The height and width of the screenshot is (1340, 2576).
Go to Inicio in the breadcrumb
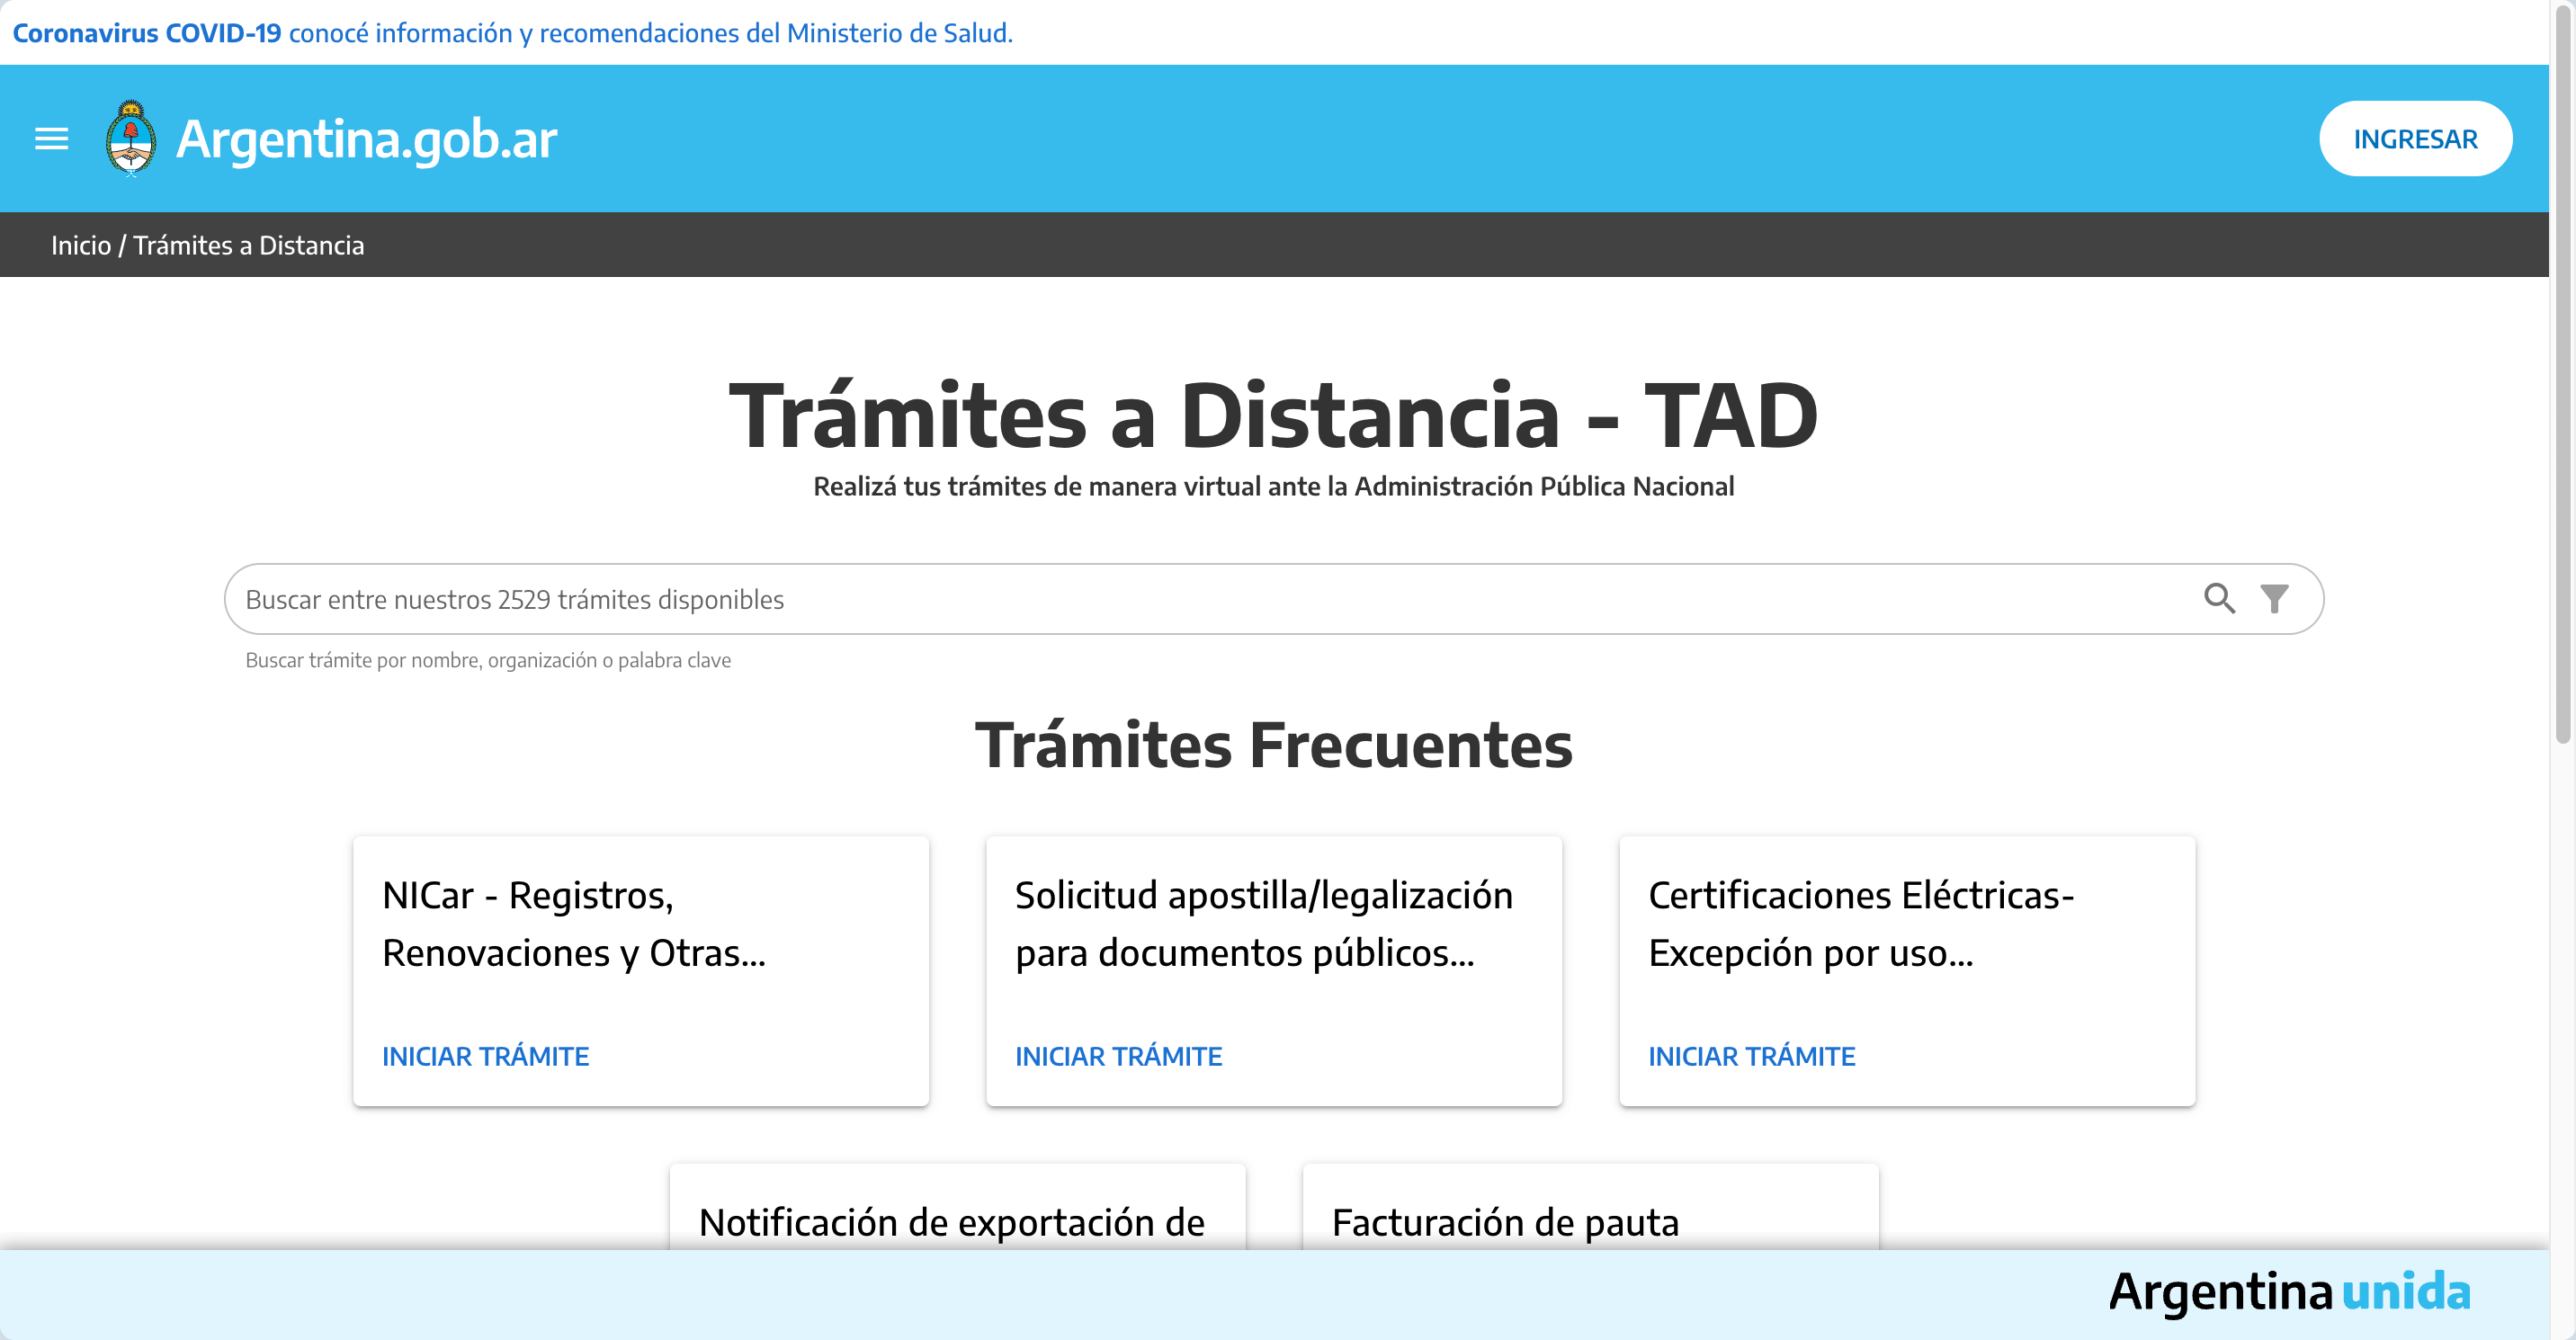click(x=81, y=245)
